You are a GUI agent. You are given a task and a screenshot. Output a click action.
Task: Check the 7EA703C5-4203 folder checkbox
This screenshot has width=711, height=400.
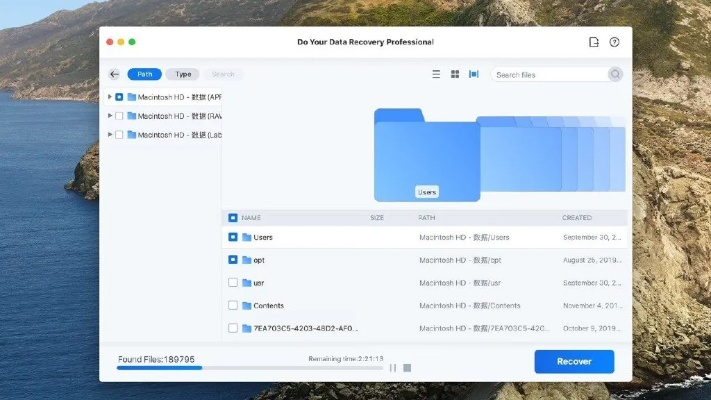coord(233,328)
